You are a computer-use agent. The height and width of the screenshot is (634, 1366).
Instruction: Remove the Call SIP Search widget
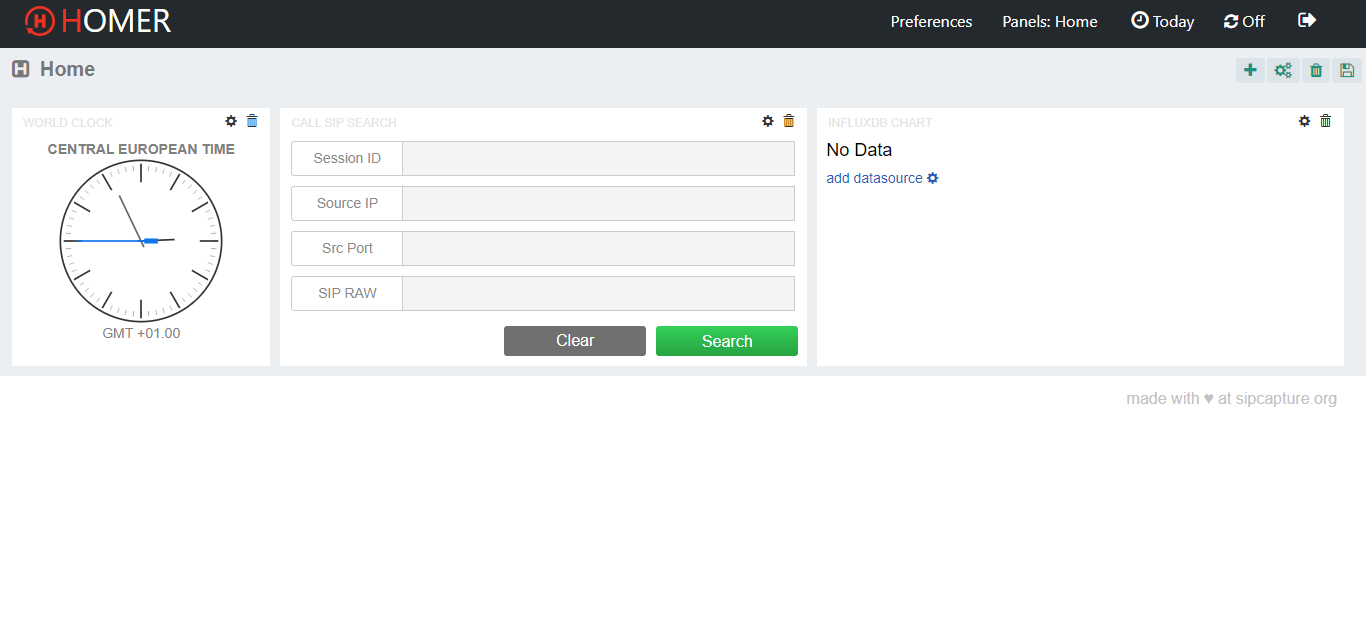click(x=788, y=121)
